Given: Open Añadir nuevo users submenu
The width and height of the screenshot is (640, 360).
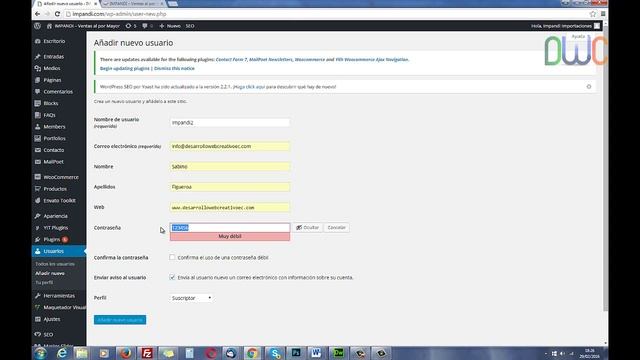Looking at the screenshot, I should click(x=50, y=273).
